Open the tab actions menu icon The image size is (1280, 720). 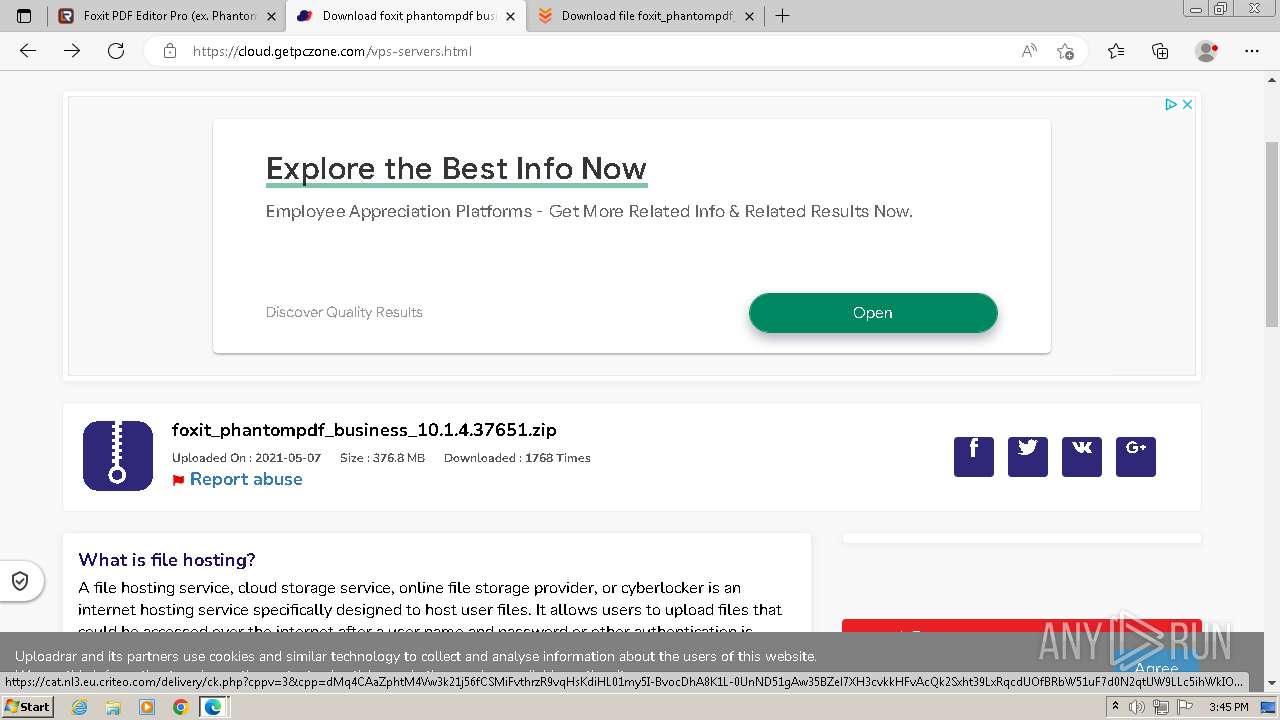pos(24,16)
